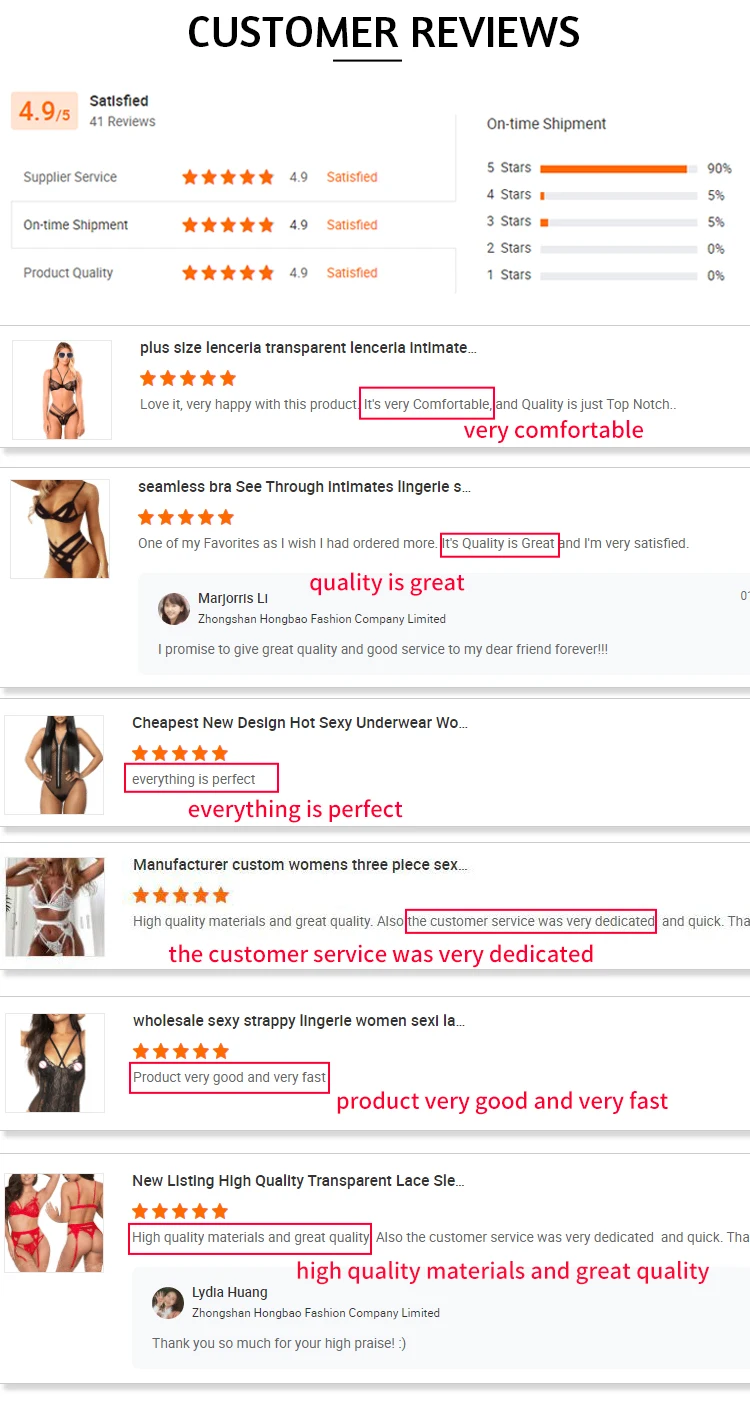
Task: Open plus size lenceria transparent product title
Action: click(308, 348)
